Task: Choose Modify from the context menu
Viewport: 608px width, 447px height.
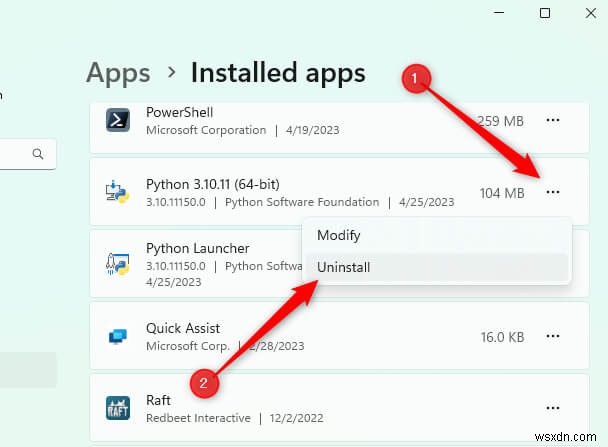Action: click(x=437, y=235)
